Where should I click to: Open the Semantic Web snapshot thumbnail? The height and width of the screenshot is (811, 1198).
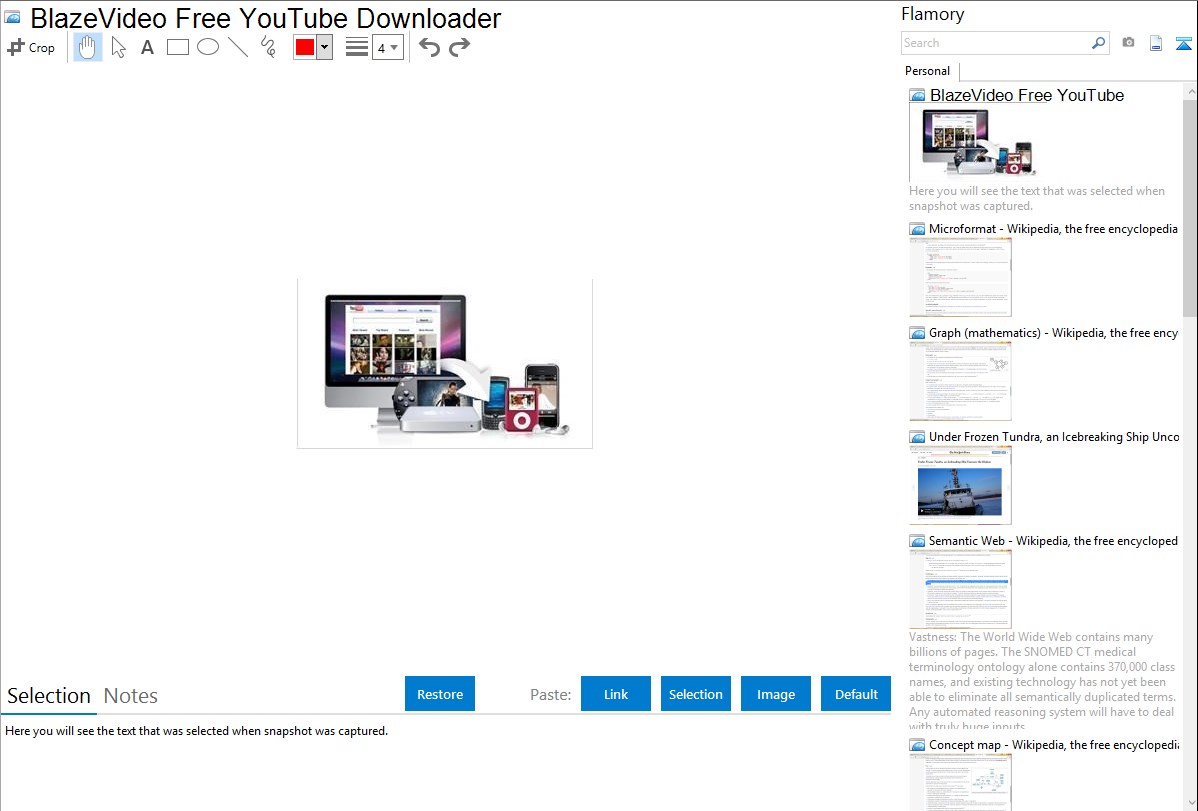tap(960, 589)
